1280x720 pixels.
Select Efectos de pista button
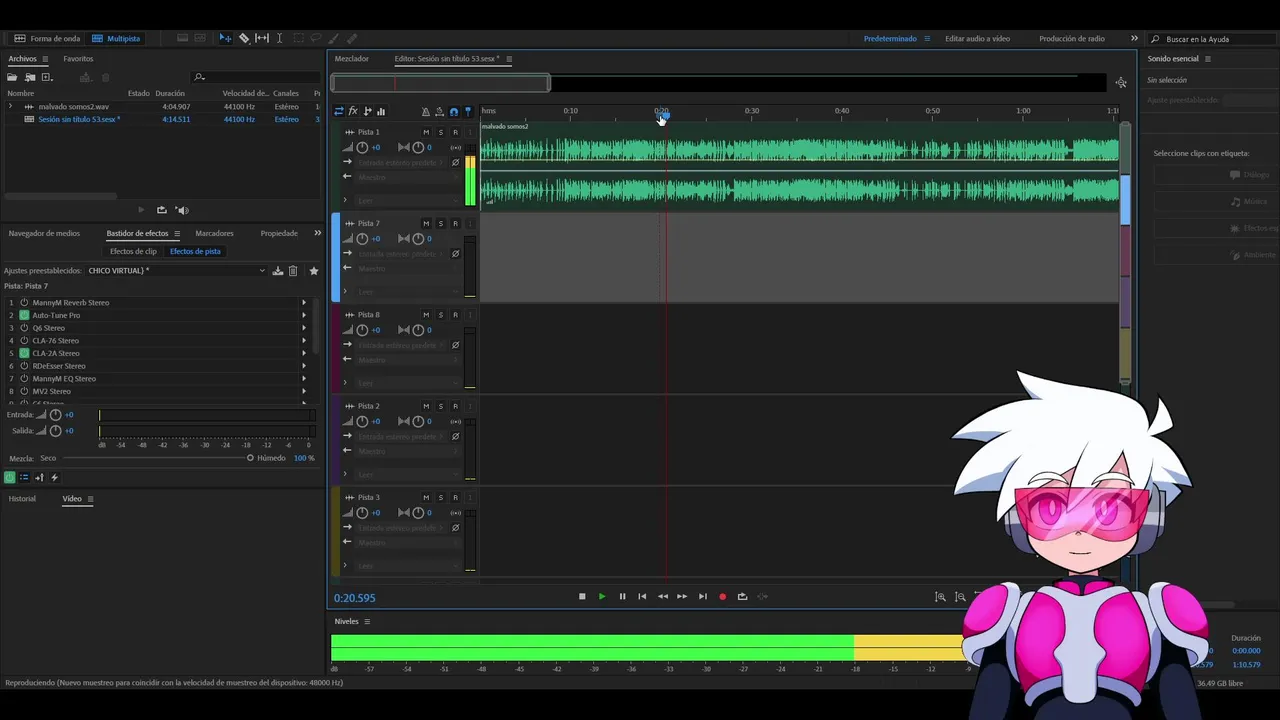click(x=195, y=251)
